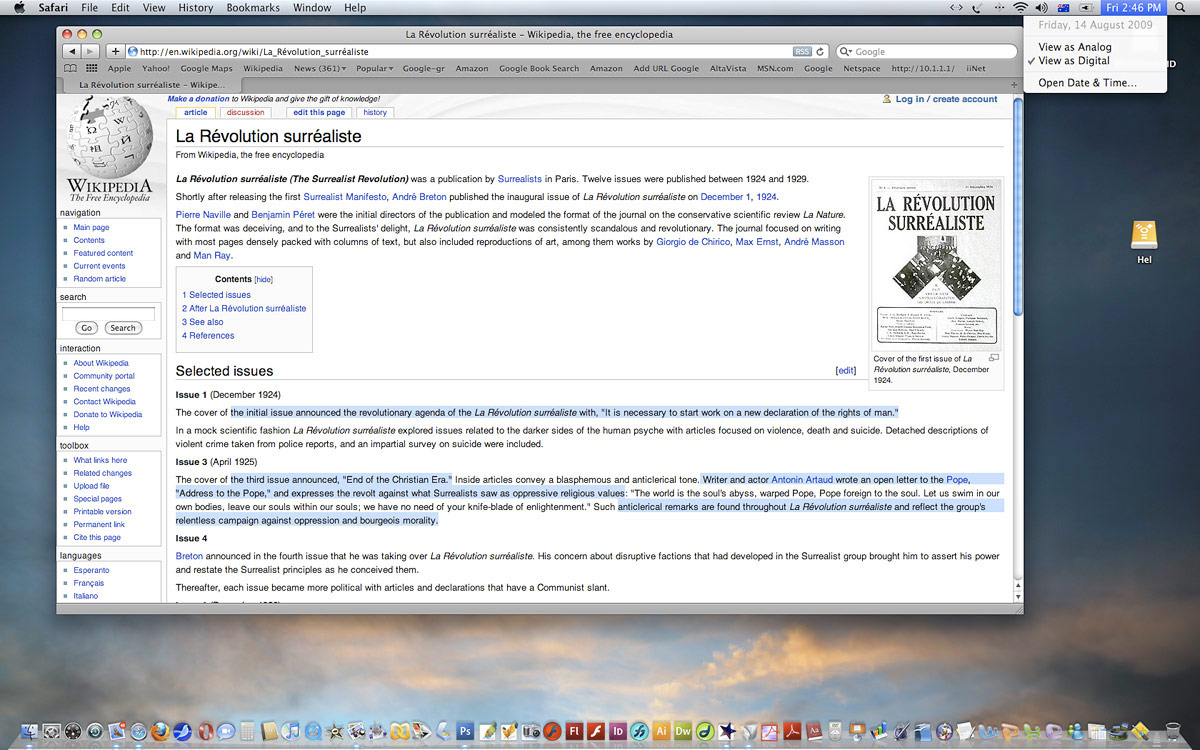Expand the Popular bookmarks dropdown
The height and width of the screenshot is (750, 1200).
[x=374, y=69]
